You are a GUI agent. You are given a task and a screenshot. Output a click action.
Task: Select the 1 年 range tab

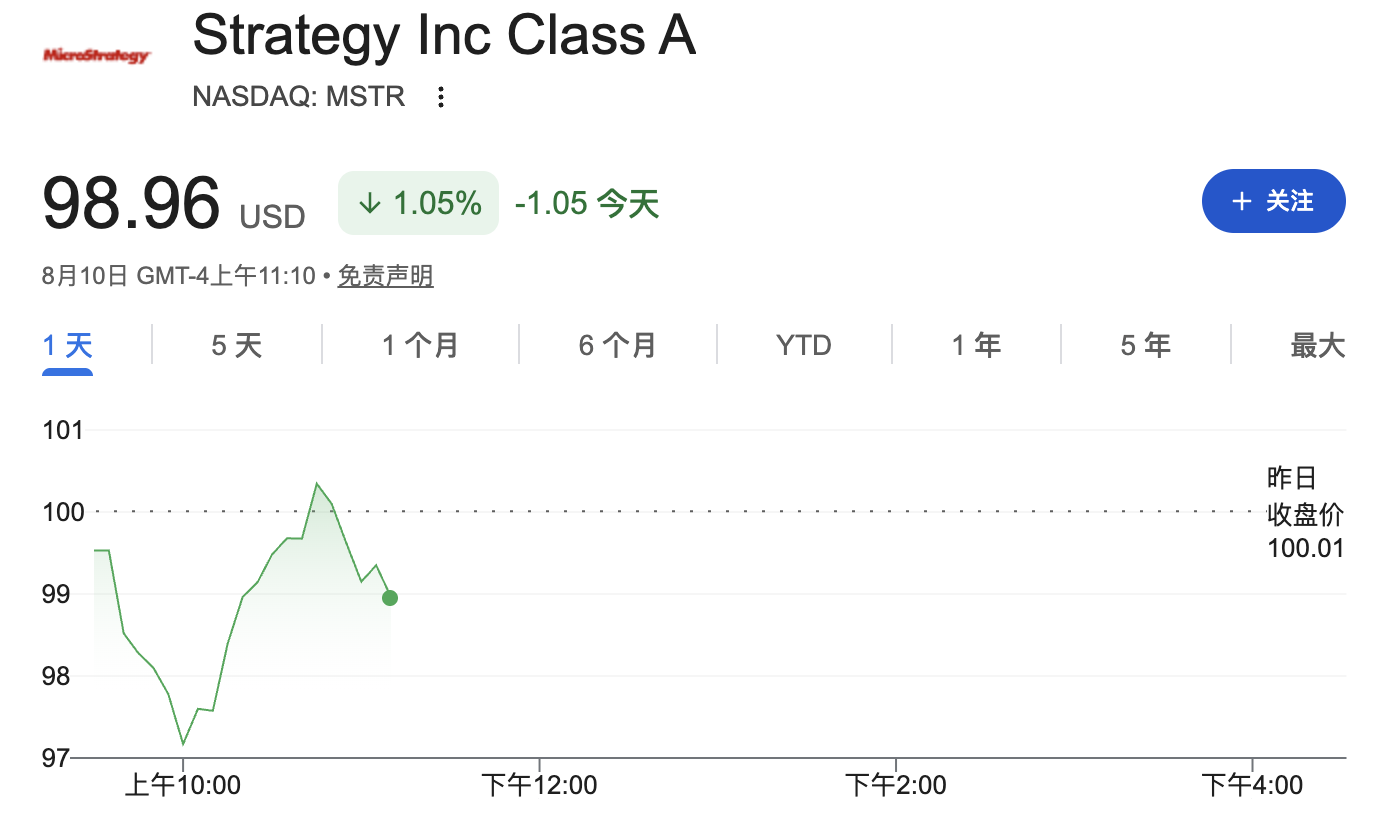(976, 346)
